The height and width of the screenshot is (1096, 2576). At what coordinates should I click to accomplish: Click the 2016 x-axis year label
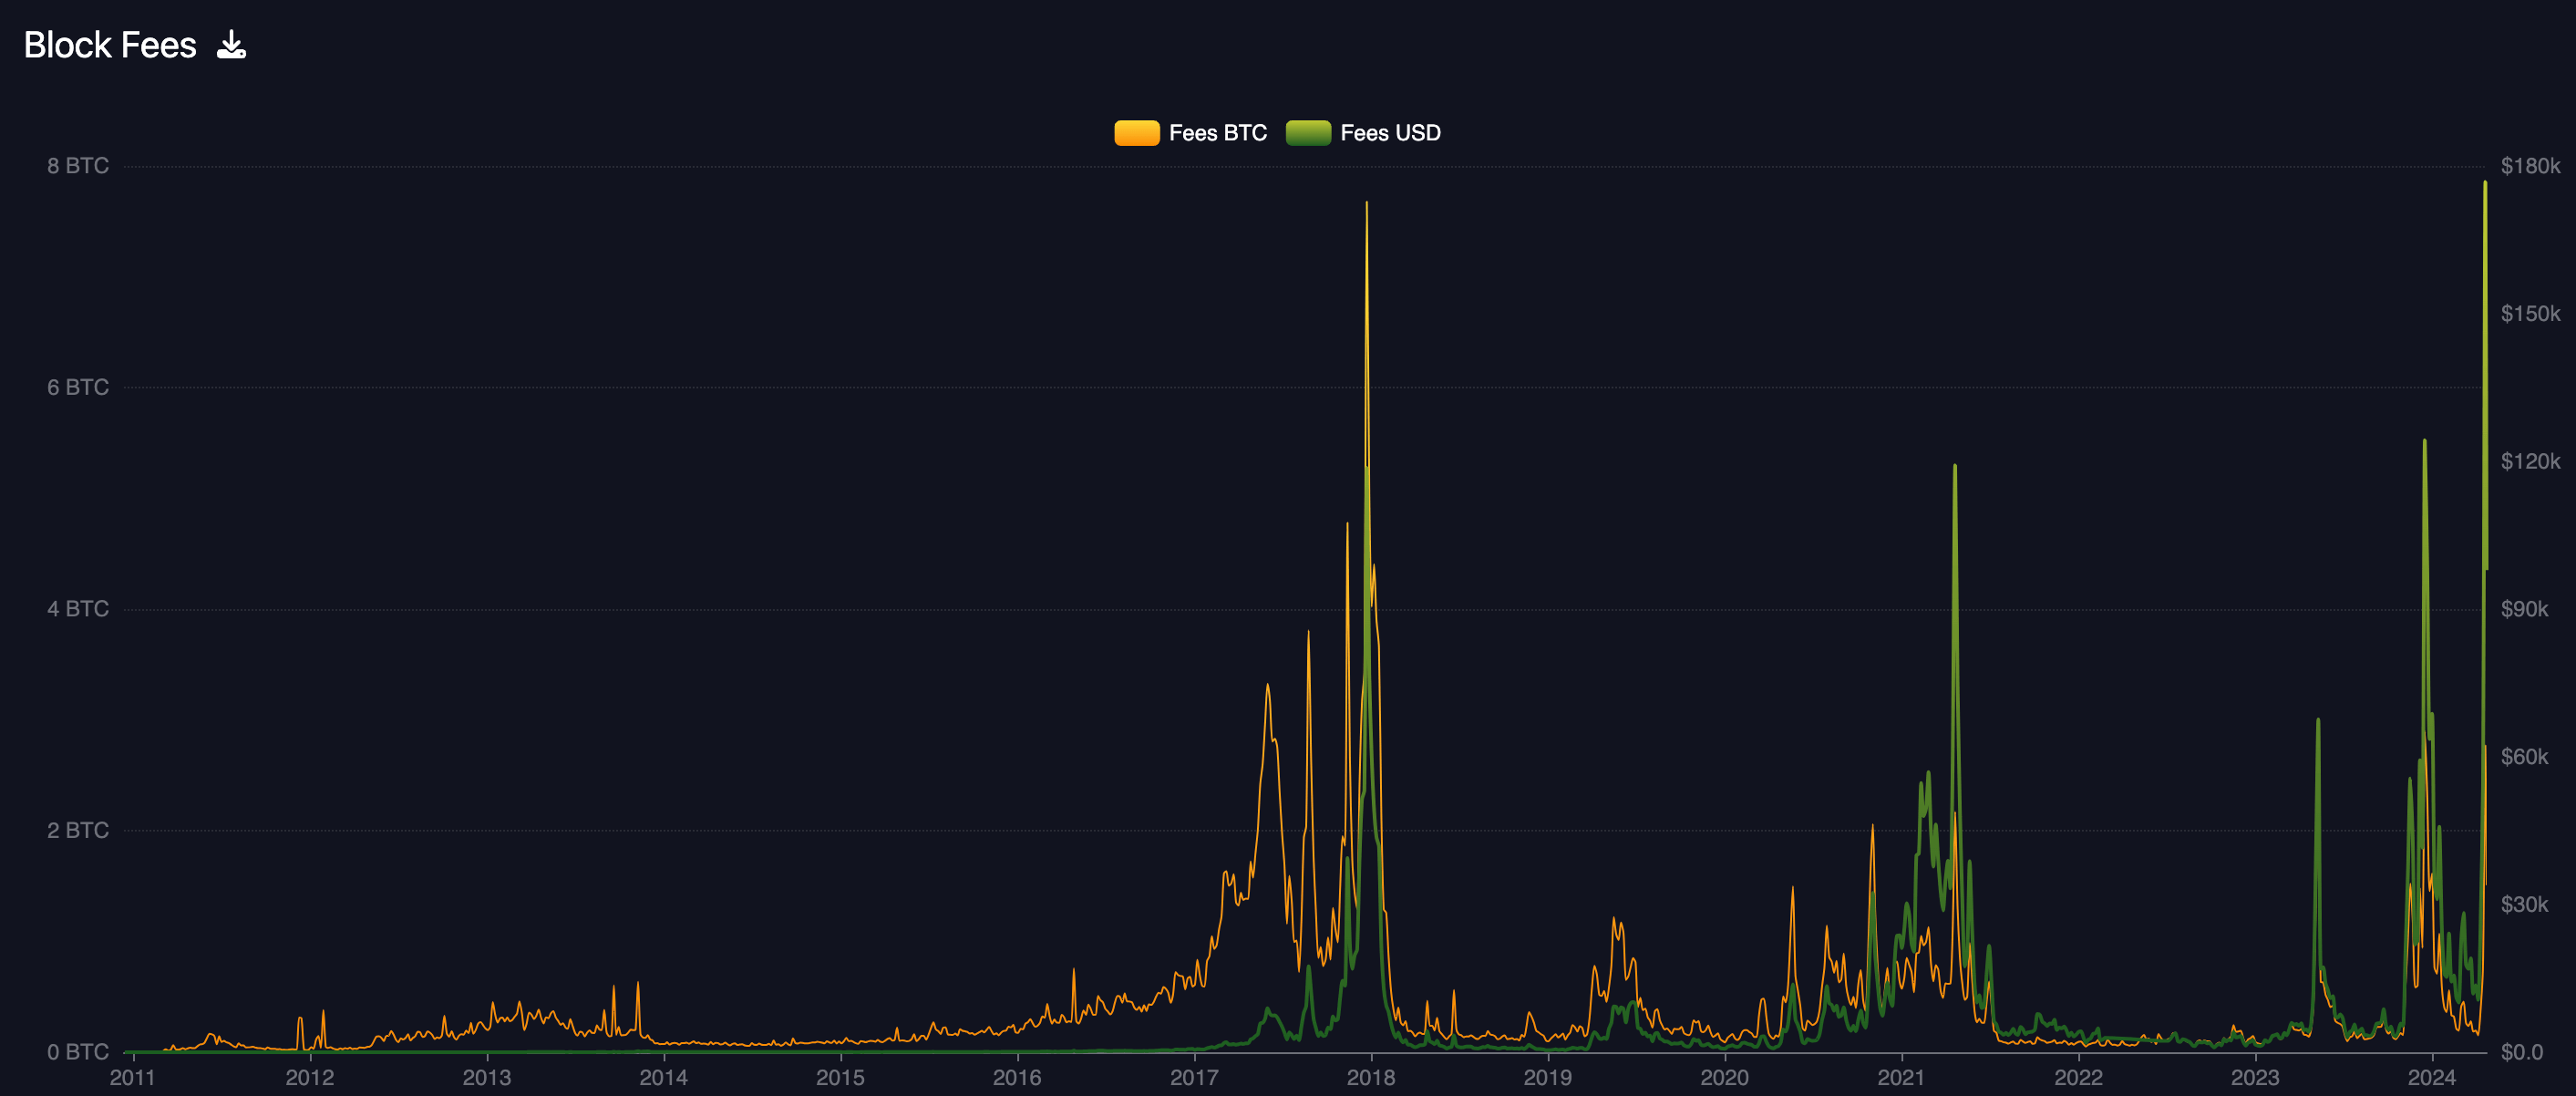click(1016, 1077)
